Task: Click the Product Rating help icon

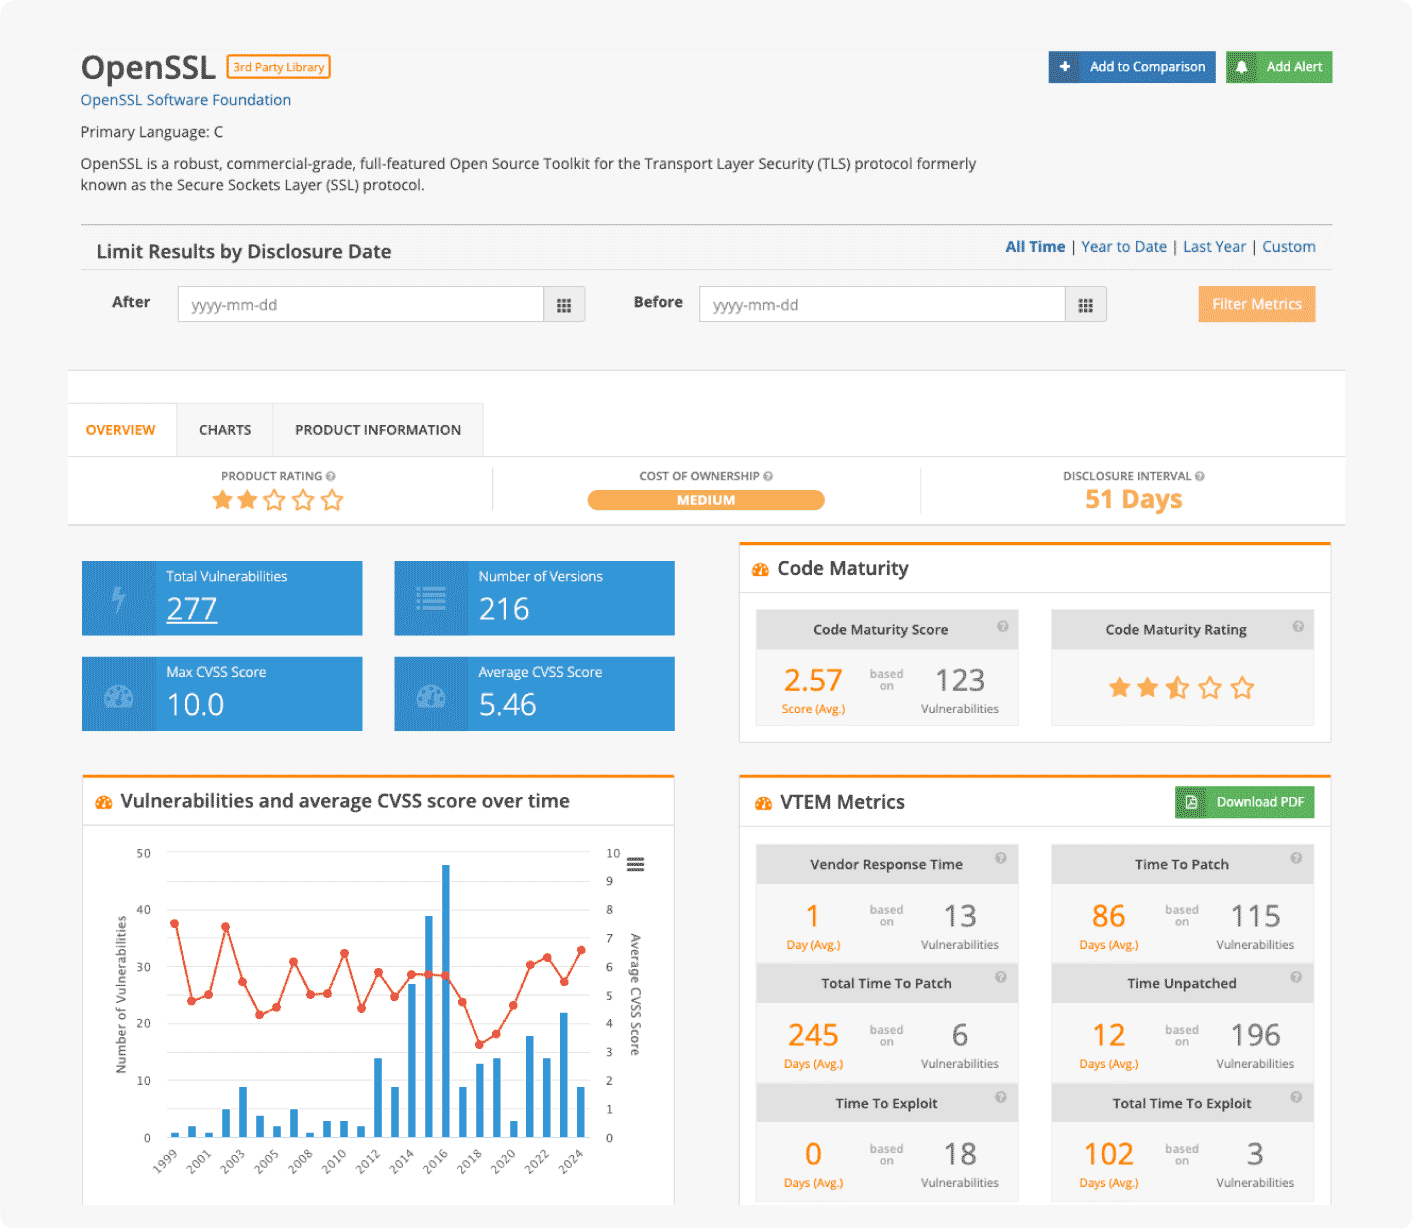Action: tap(331, 476)
